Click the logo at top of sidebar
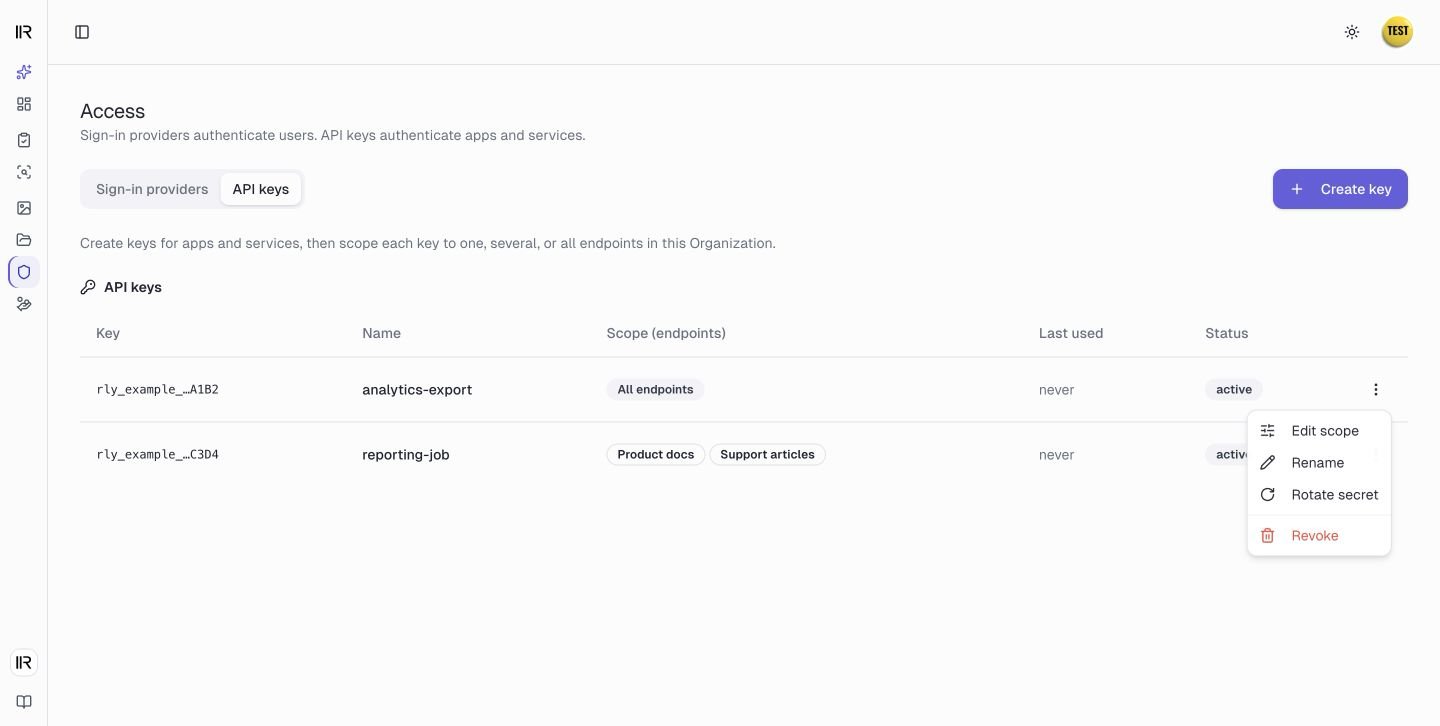This screenshot has width=1440, height=726. (24, 32)
